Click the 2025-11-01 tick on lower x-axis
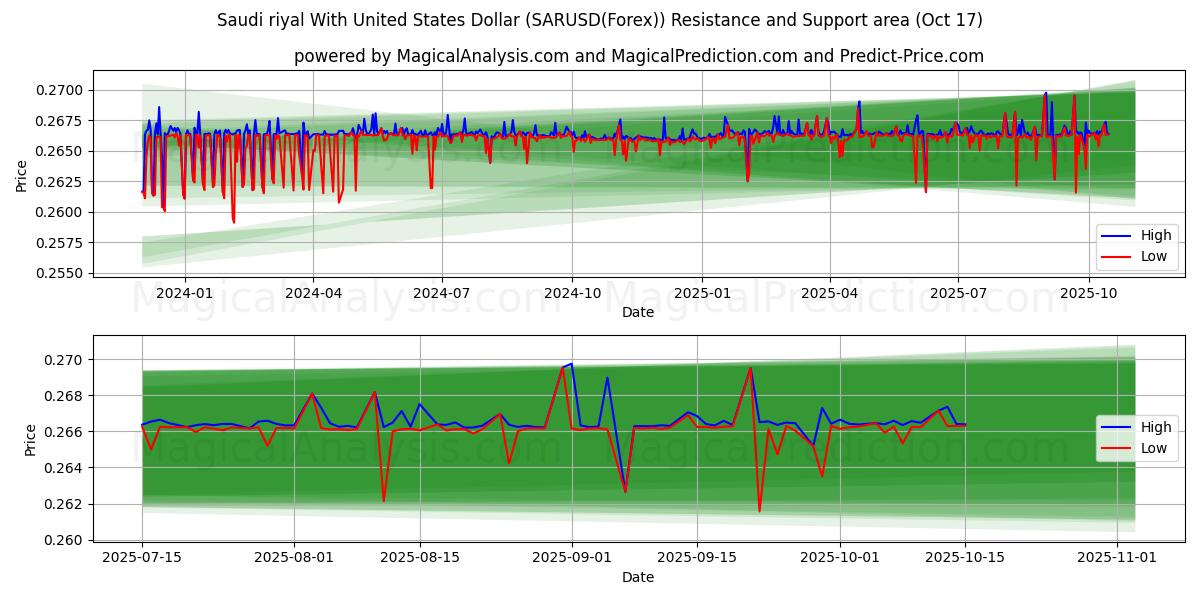The height and width of the screenshot is (600, 1200). click(x=1117, y=558)
